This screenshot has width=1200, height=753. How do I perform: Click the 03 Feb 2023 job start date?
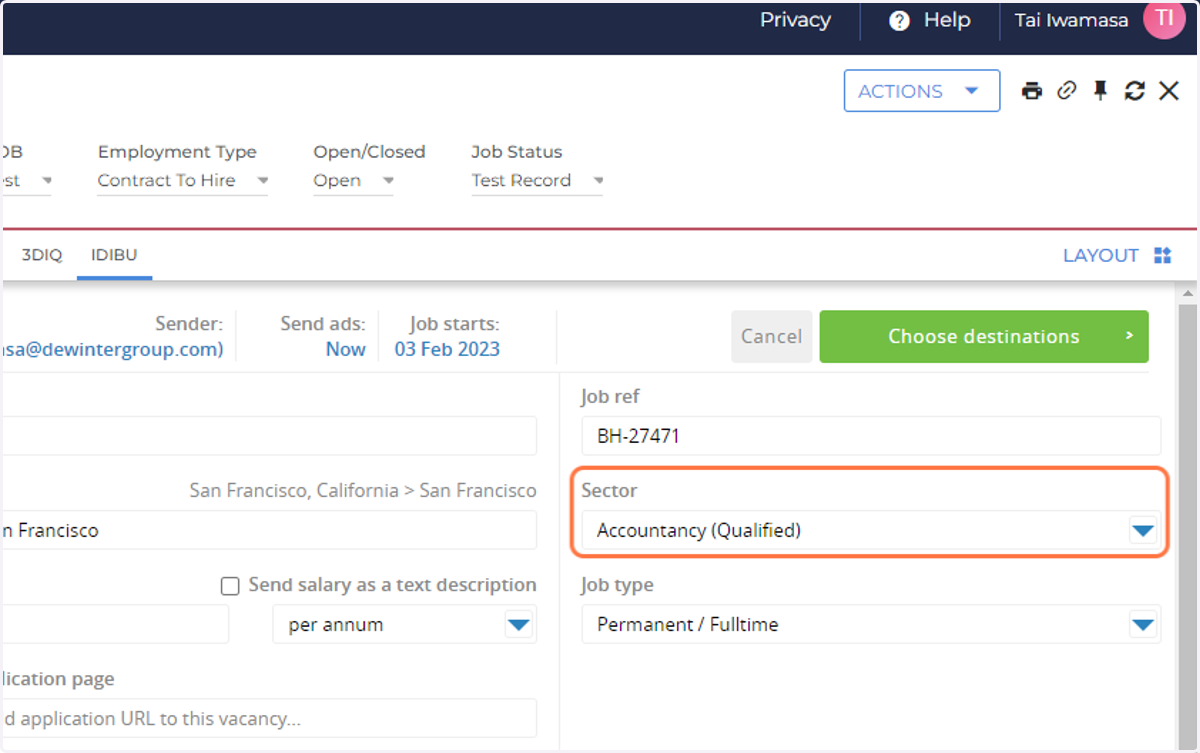click(447, 350)
